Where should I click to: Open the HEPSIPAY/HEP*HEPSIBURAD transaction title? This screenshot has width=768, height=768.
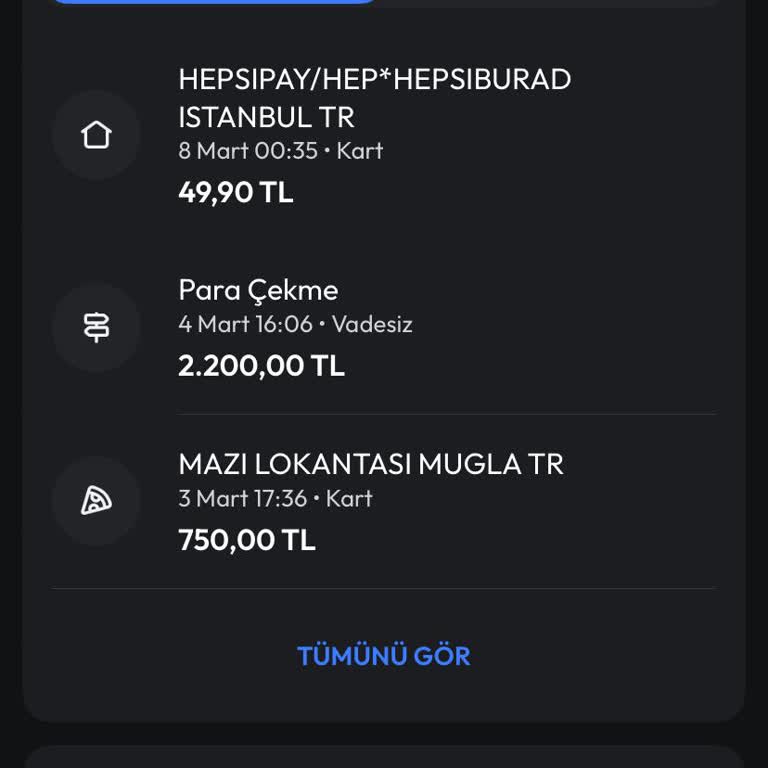374,79
